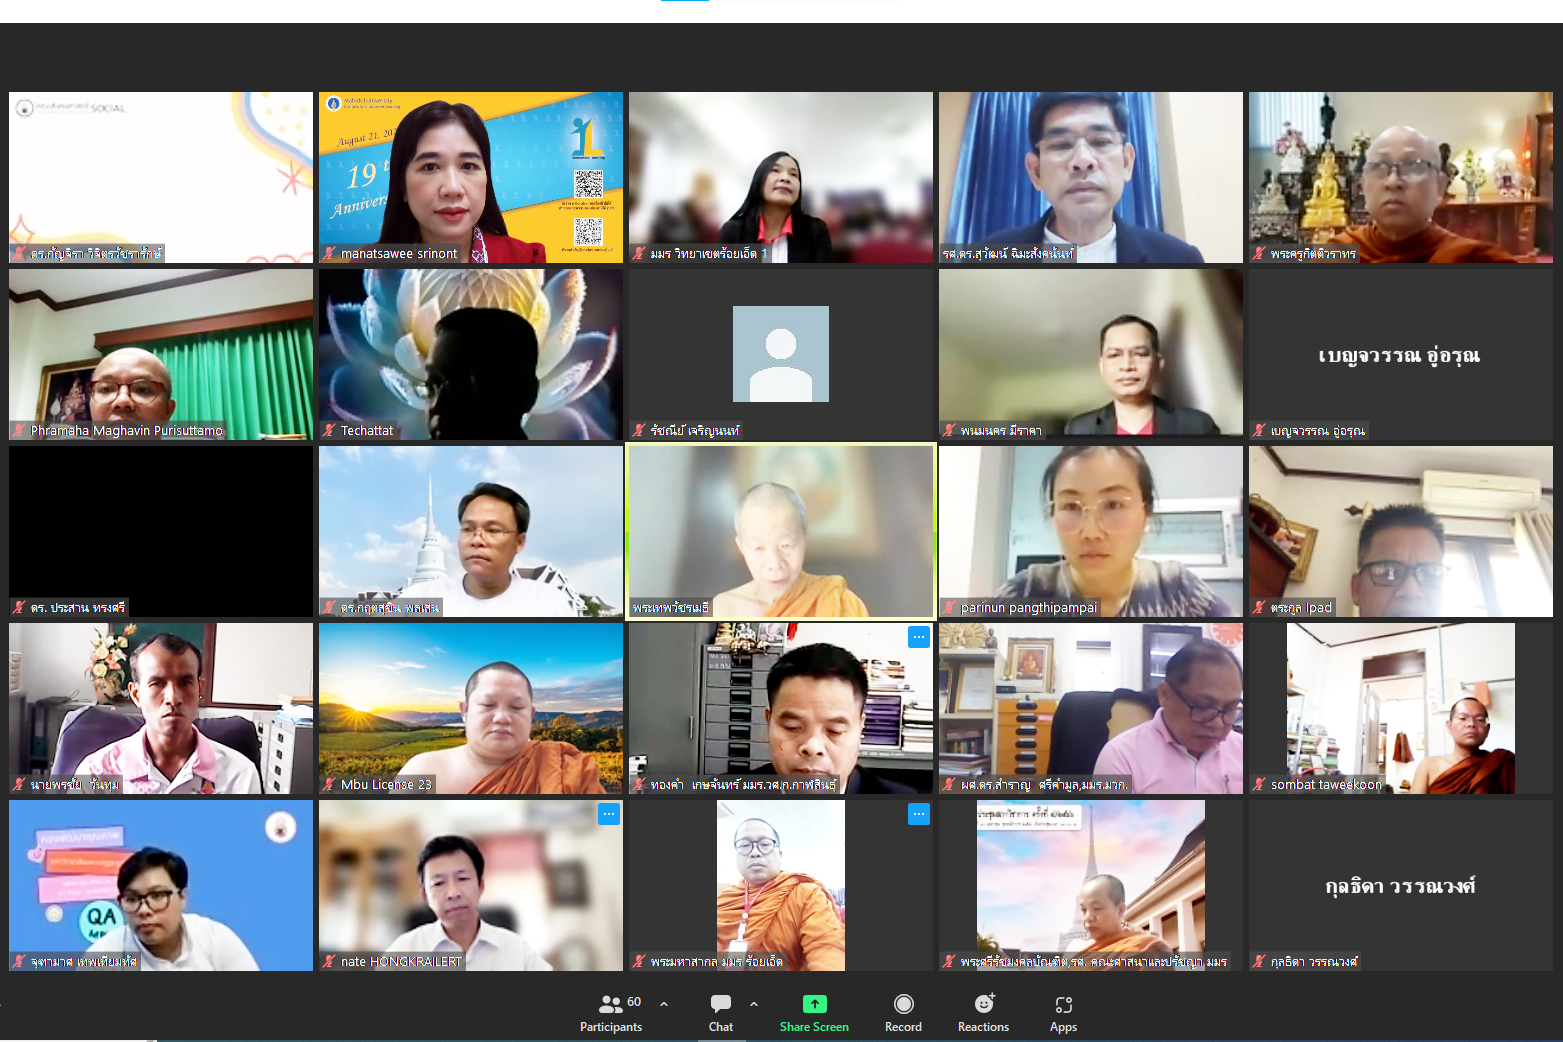Open the Participants panel
This screenshot has width=1563, height=1042.
tap(611, 1012)
